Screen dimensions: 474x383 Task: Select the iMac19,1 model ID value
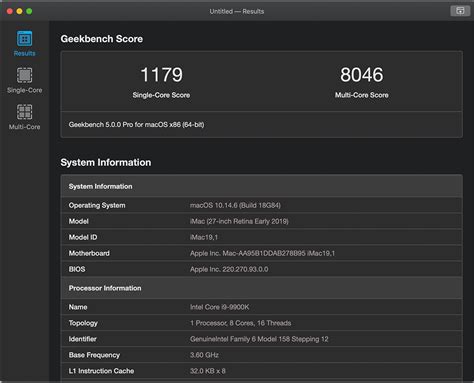pos(204,237)
